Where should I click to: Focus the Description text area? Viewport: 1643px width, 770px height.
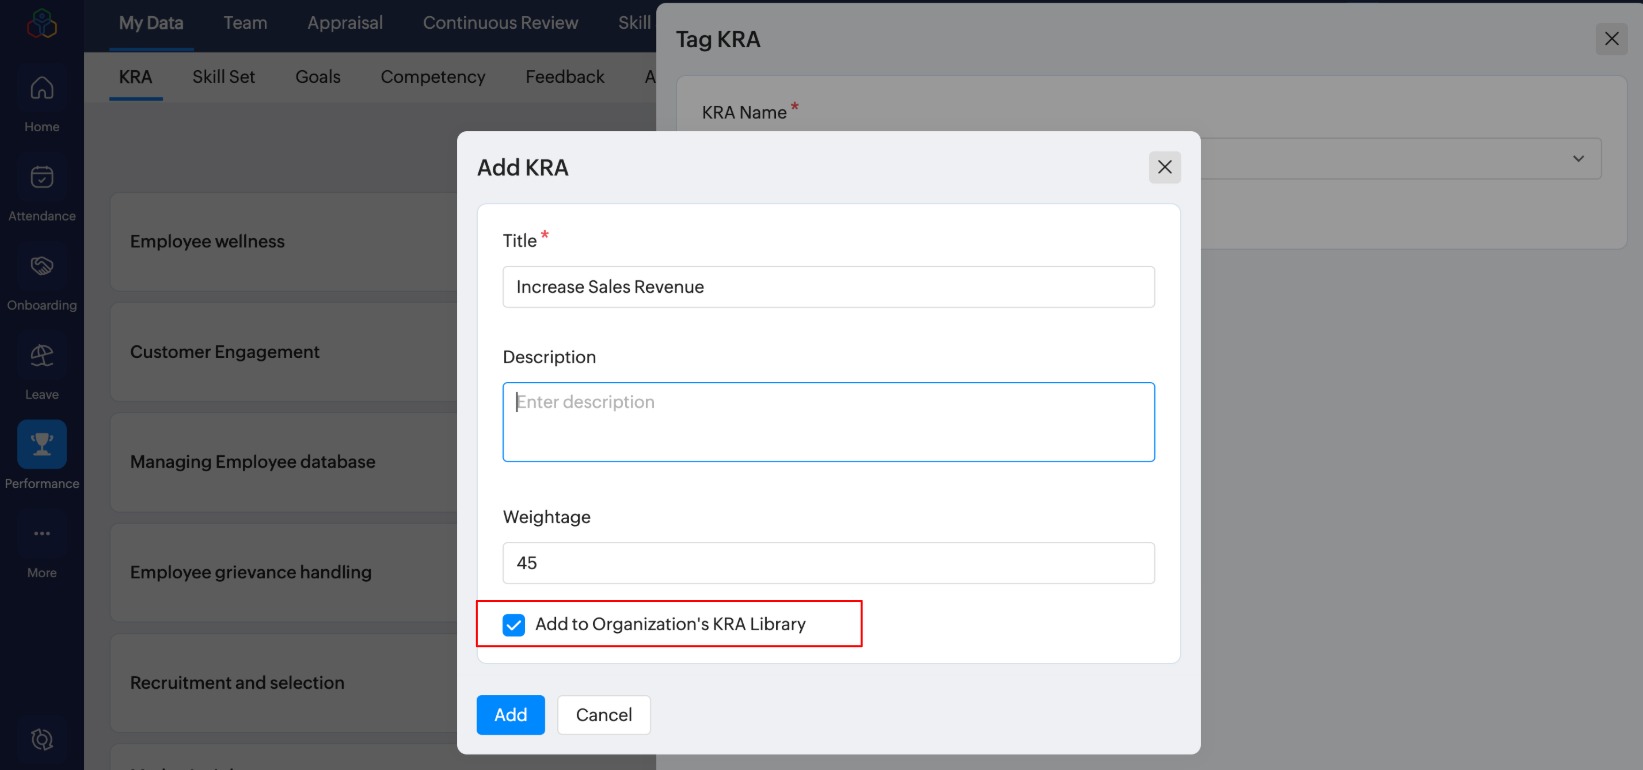828,422
